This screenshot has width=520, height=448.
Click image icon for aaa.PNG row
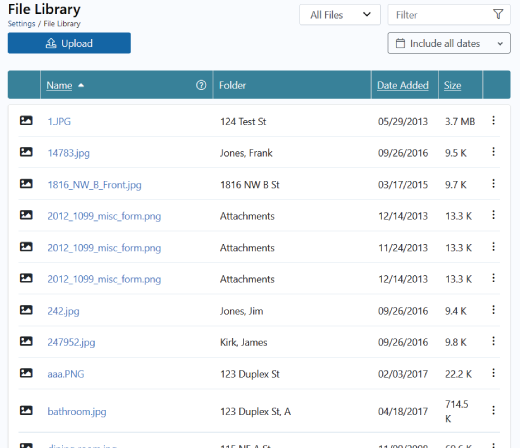(x=26, y=373)
